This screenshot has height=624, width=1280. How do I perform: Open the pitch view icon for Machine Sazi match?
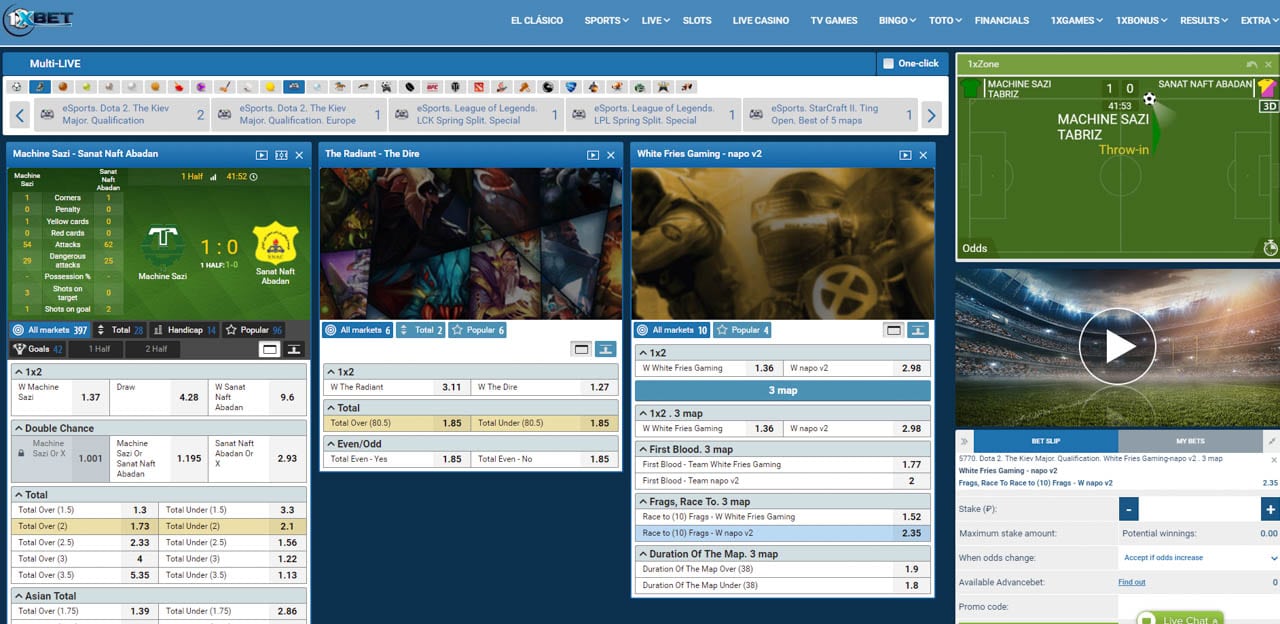point(281,155)
